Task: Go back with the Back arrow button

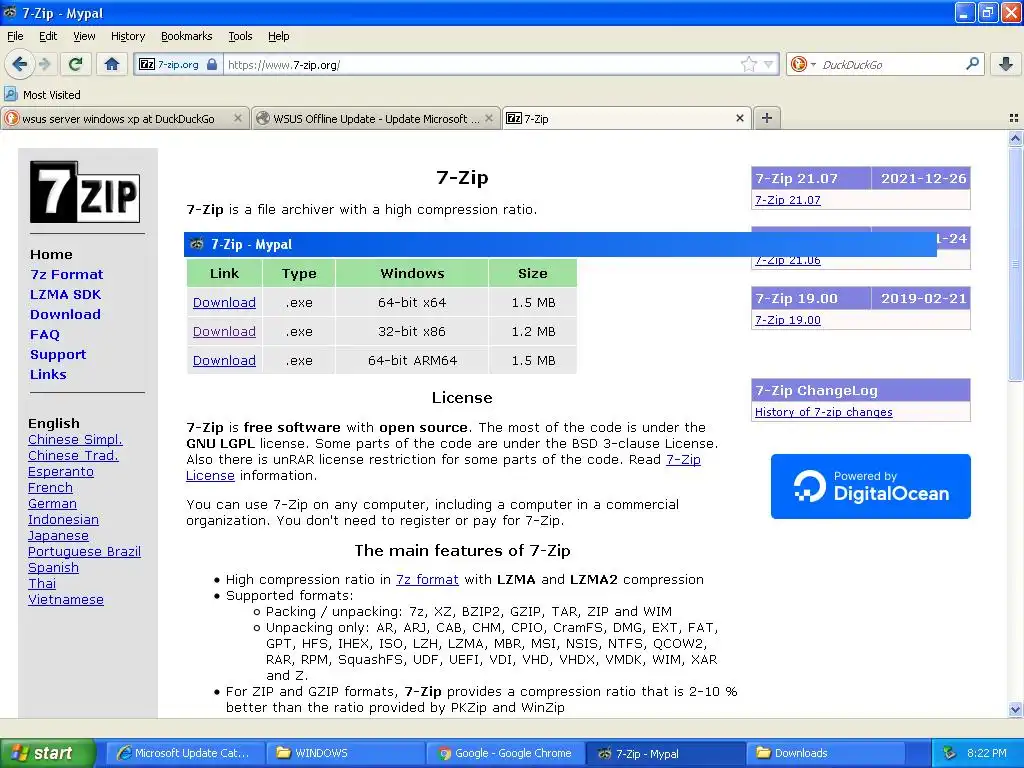Action: click(20, 64)
